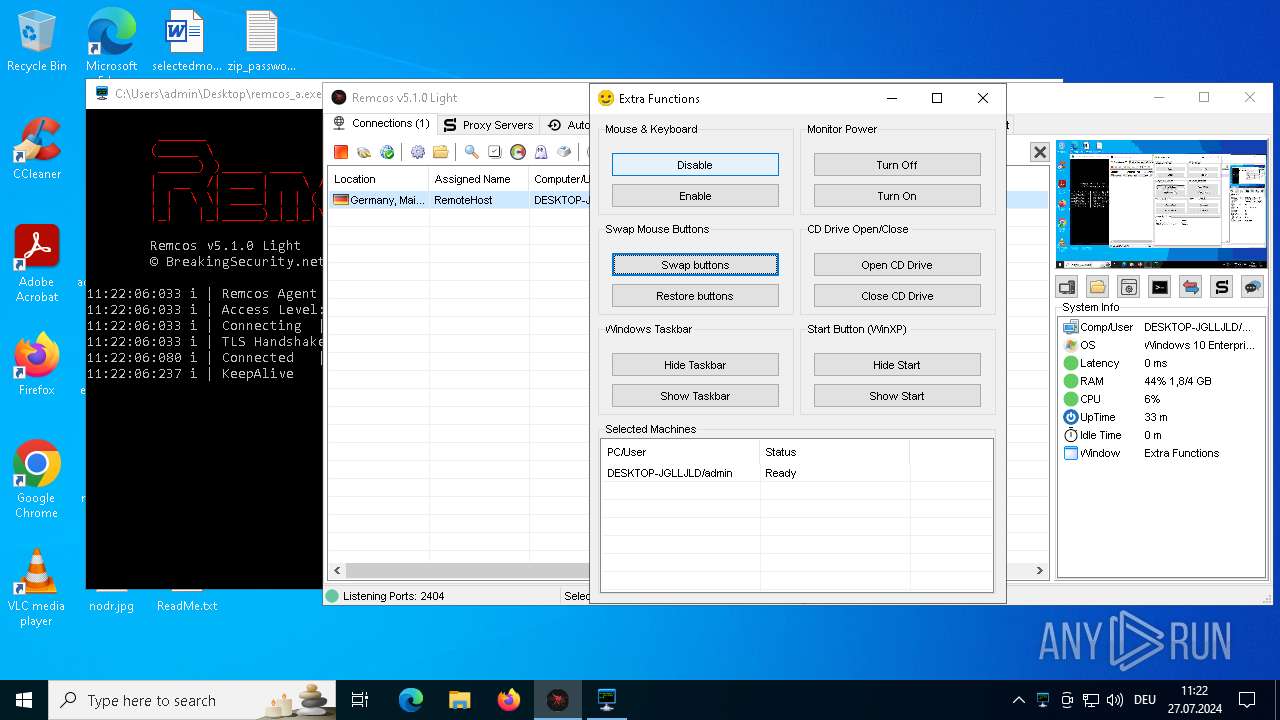The height and width of the screenshot is (720, 1280).
Task: Click the Open CD Drive button
Action: [897, 265]
